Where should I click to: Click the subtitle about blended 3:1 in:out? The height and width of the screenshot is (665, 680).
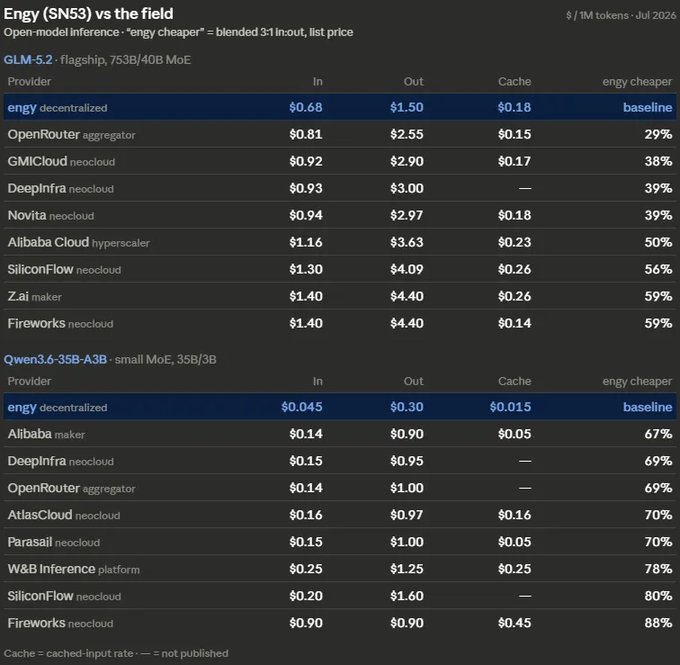pos(178,32)
